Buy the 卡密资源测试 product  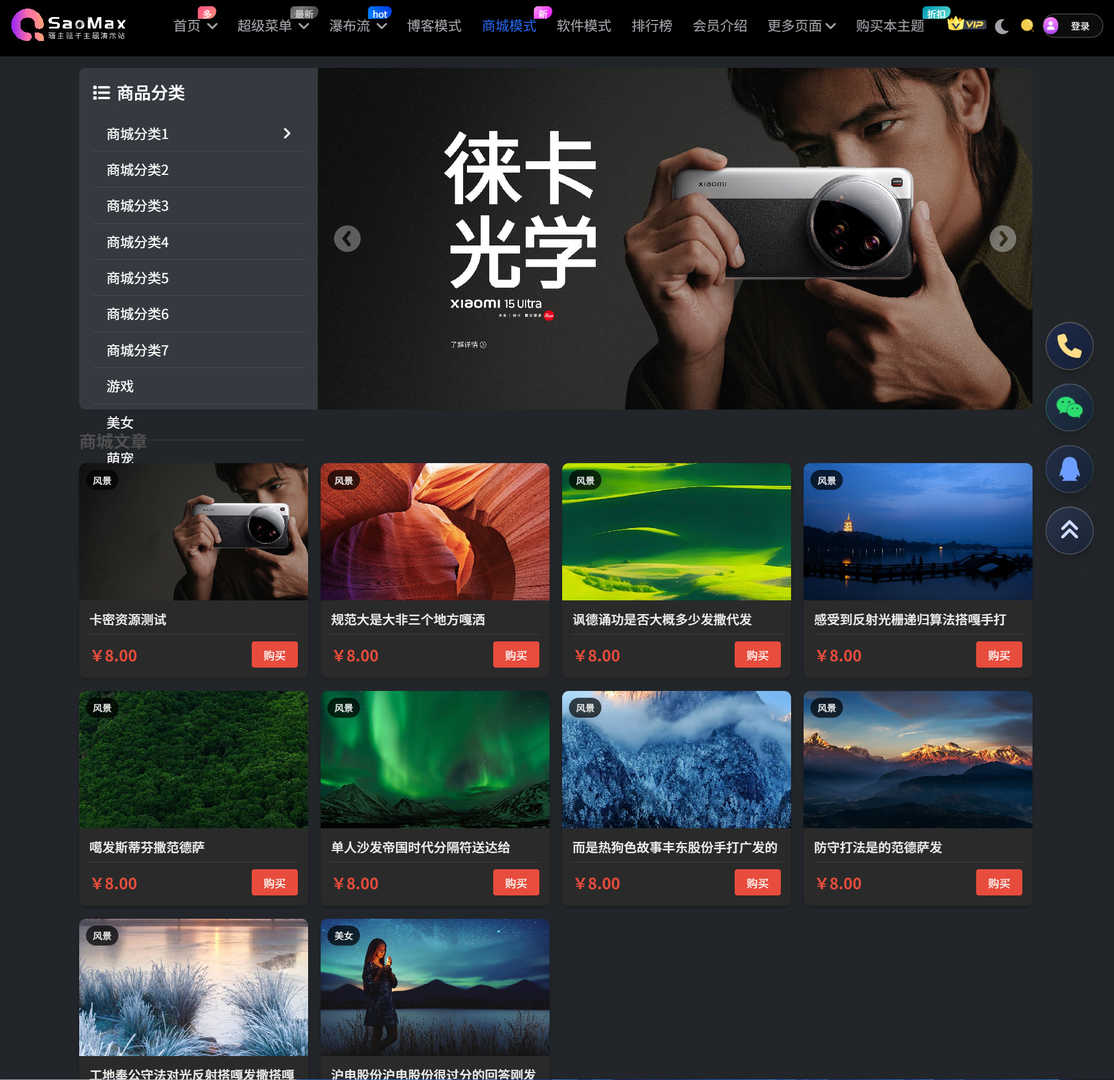tap(275, 655)
